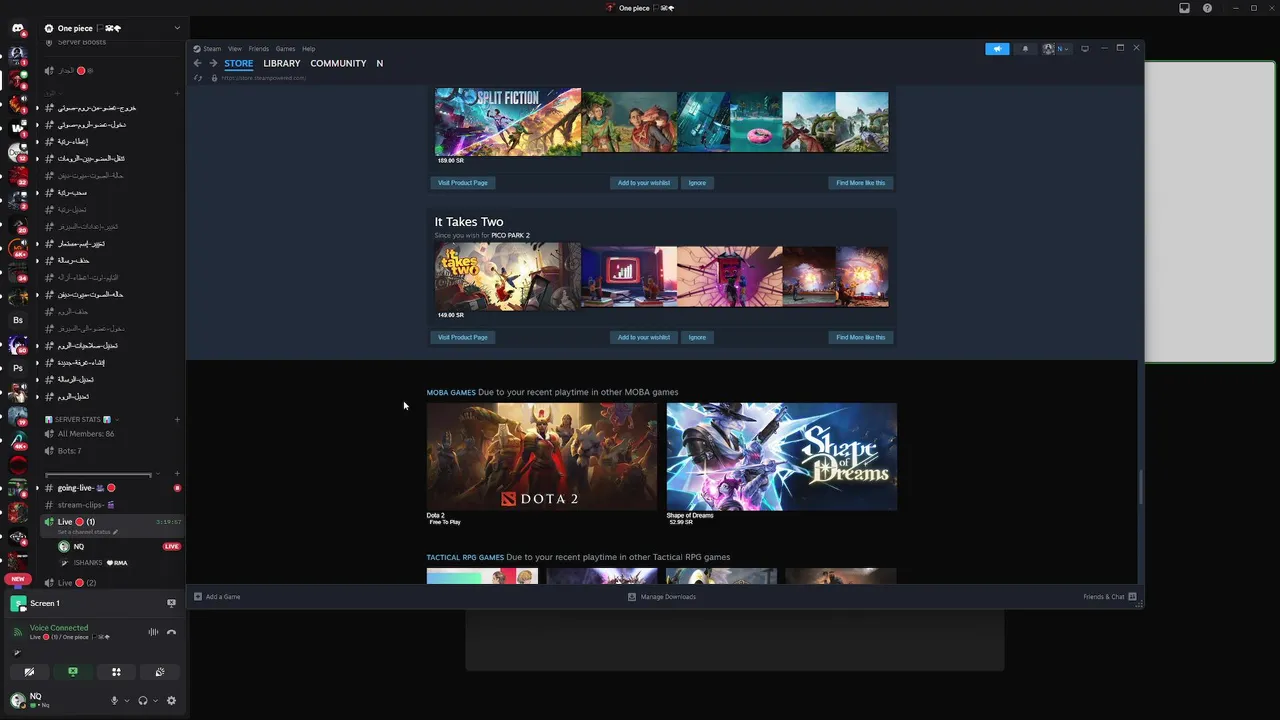Image resolution: width=1280 pixels, height=720 pixels.
Task: Switch Steam to Big Picture mode icon
Action: click(x=1085, y=48)
